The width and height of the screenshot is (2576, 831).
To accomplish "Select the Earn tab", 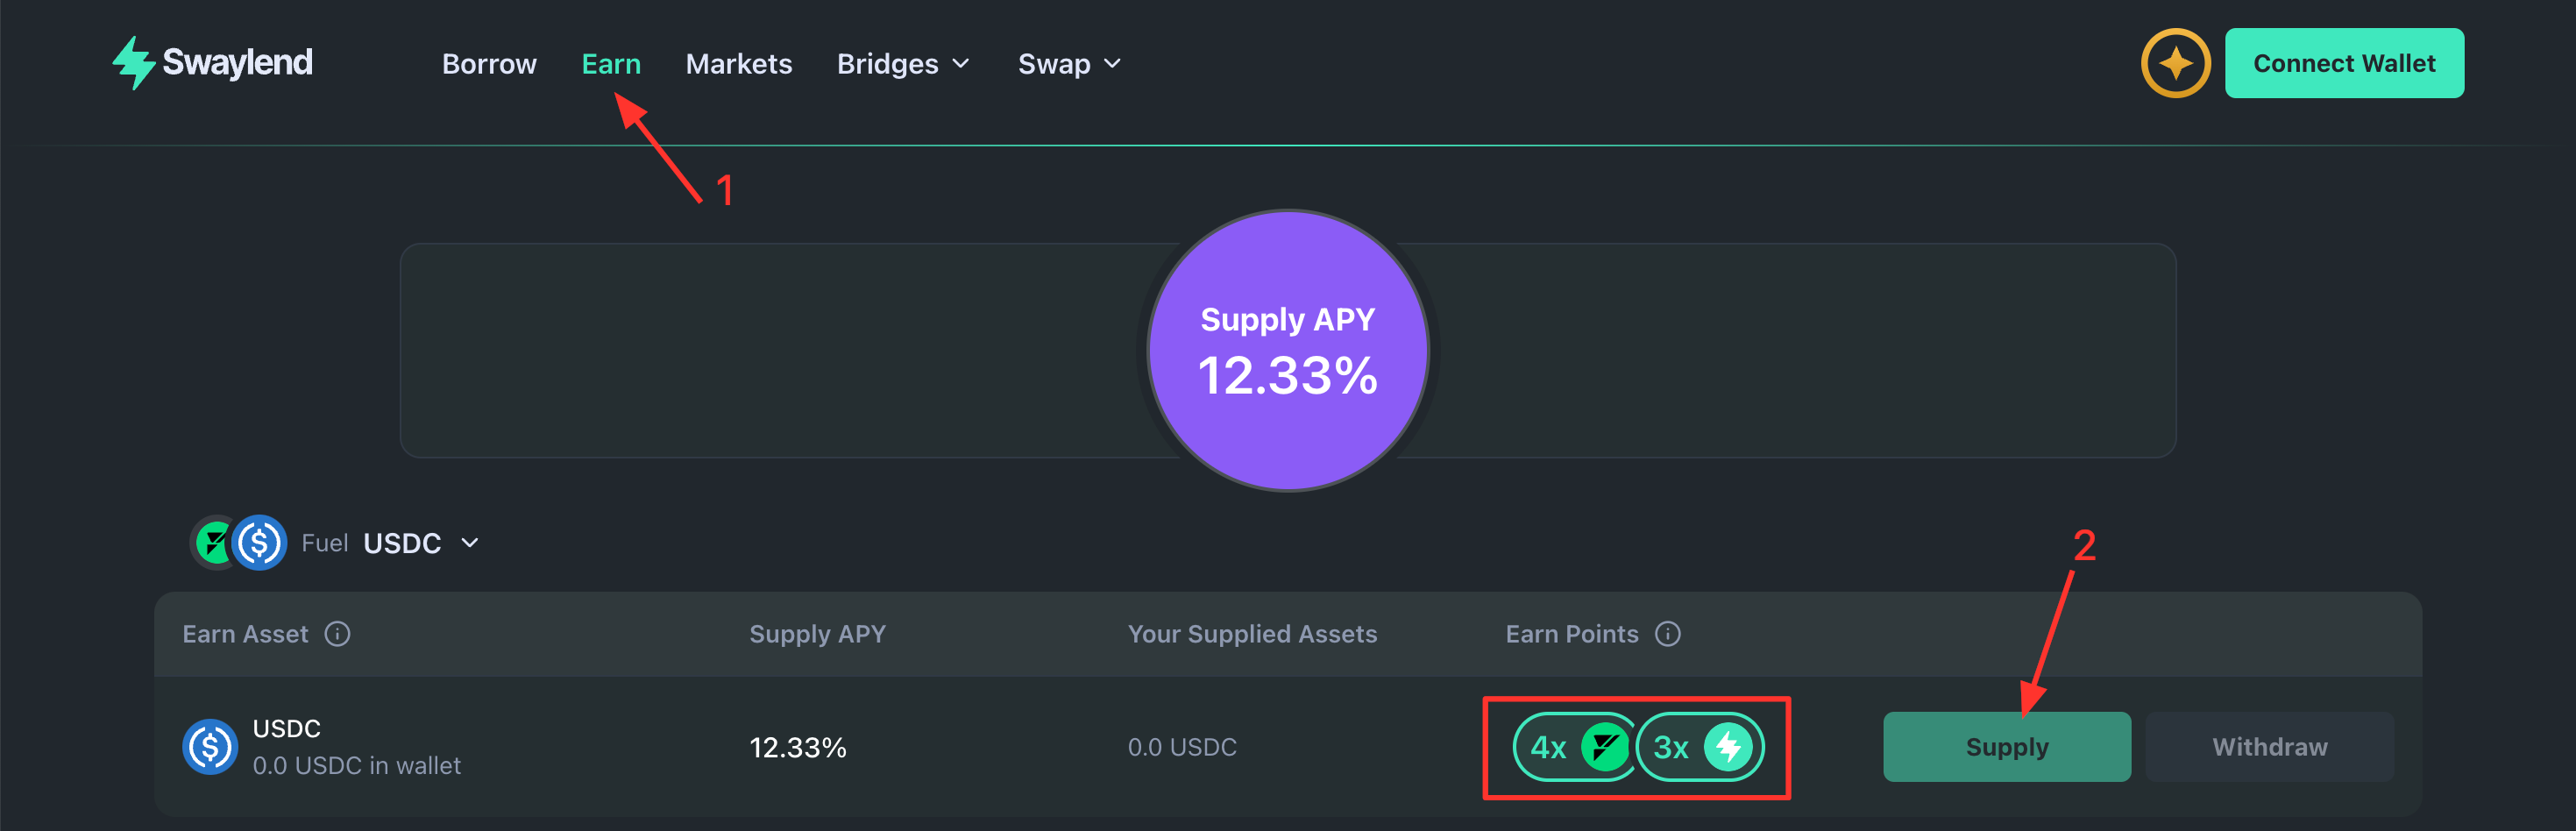I will pos(611,64).
